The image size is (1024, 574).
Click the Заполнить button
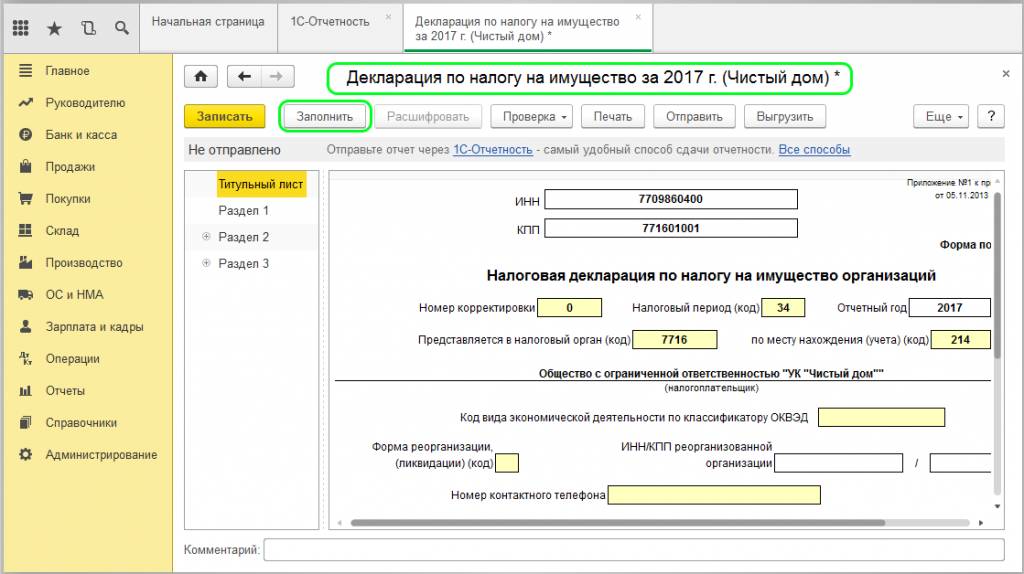[325, 116]
